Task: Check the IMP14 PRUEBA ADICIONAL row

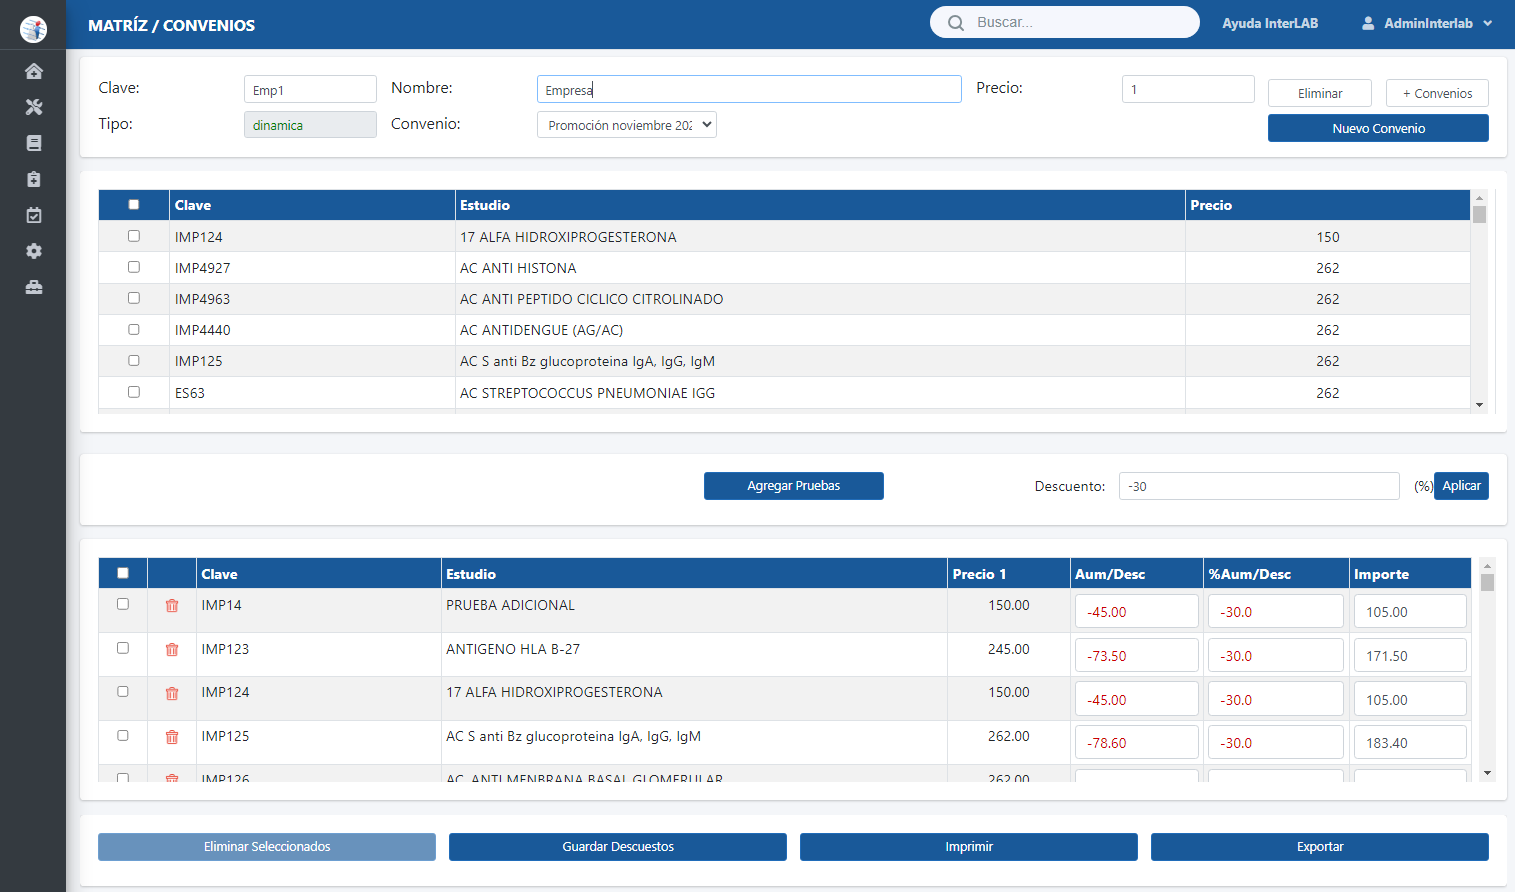Action: 123,604
